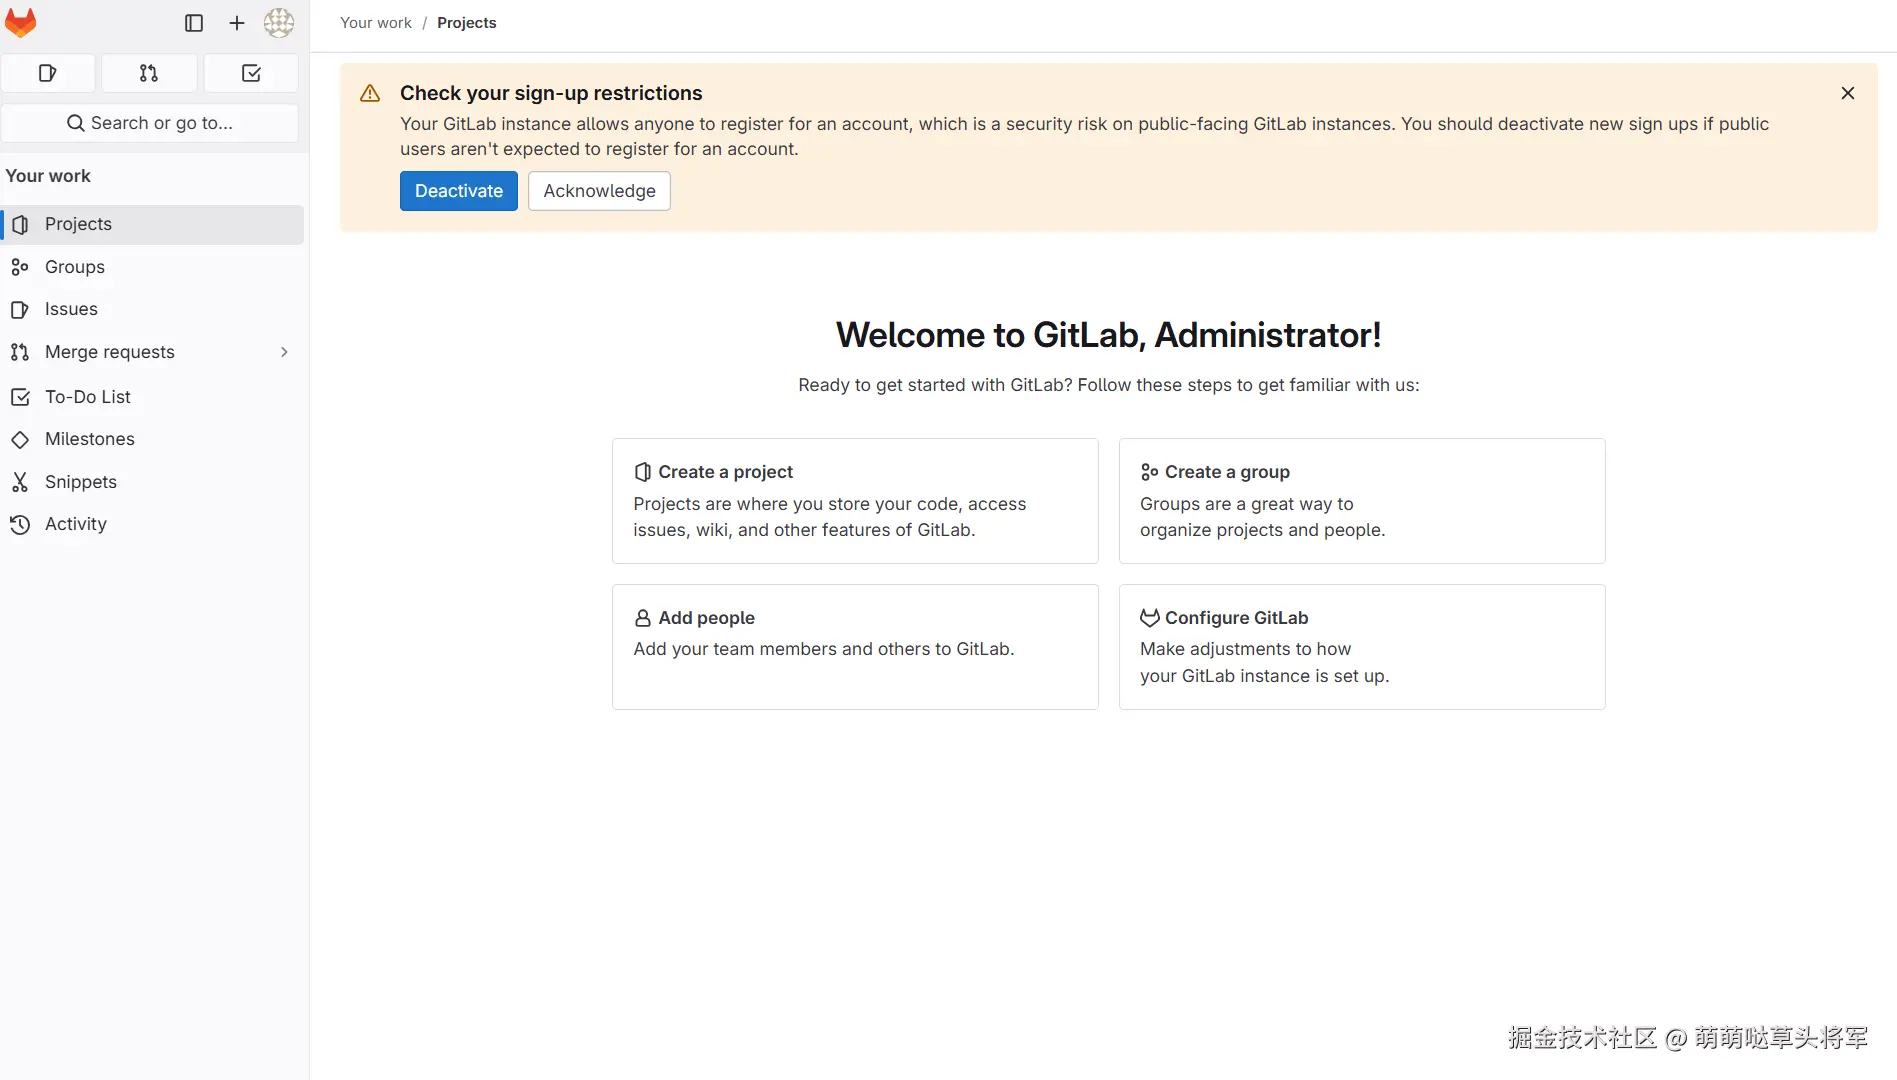The image size is (1897, 1080).
Task: Open Milestones via diamond icon
Action: pos(20,439)
